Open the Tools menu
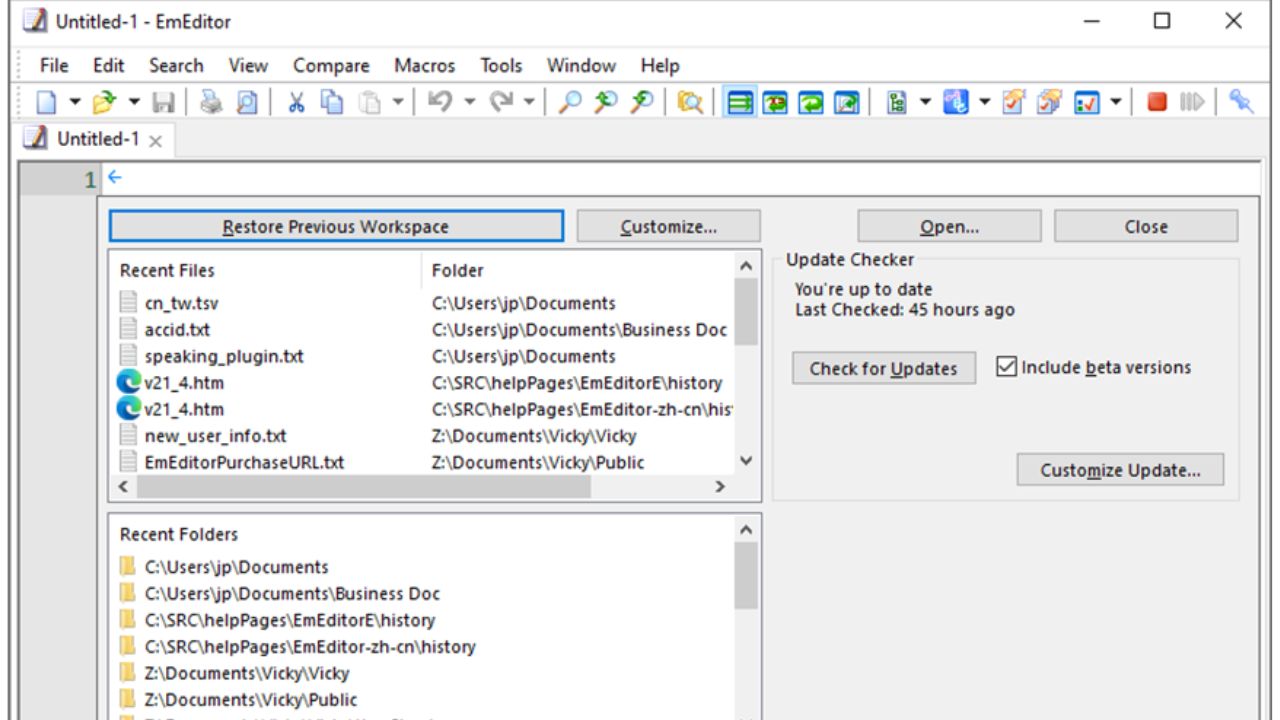This screenshot has width=1280, height=720. pos(501,65)
